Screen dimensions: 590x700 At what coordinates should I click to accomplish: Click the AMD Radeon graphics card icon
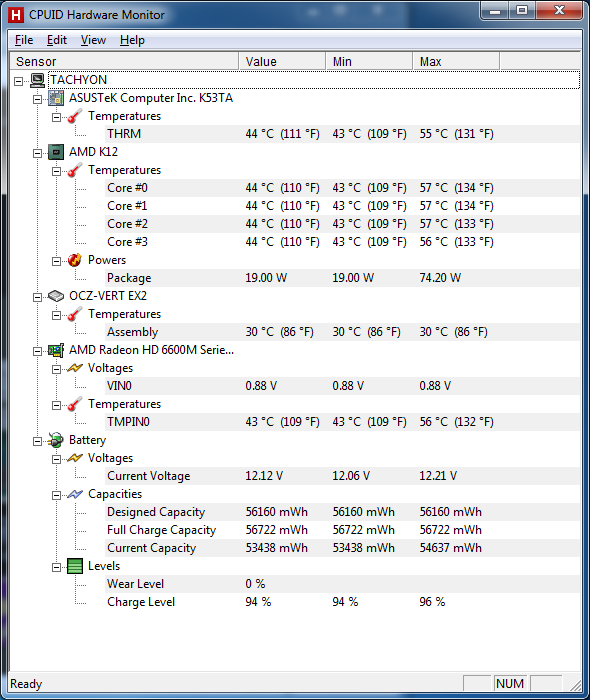click(x=56, y=350)
